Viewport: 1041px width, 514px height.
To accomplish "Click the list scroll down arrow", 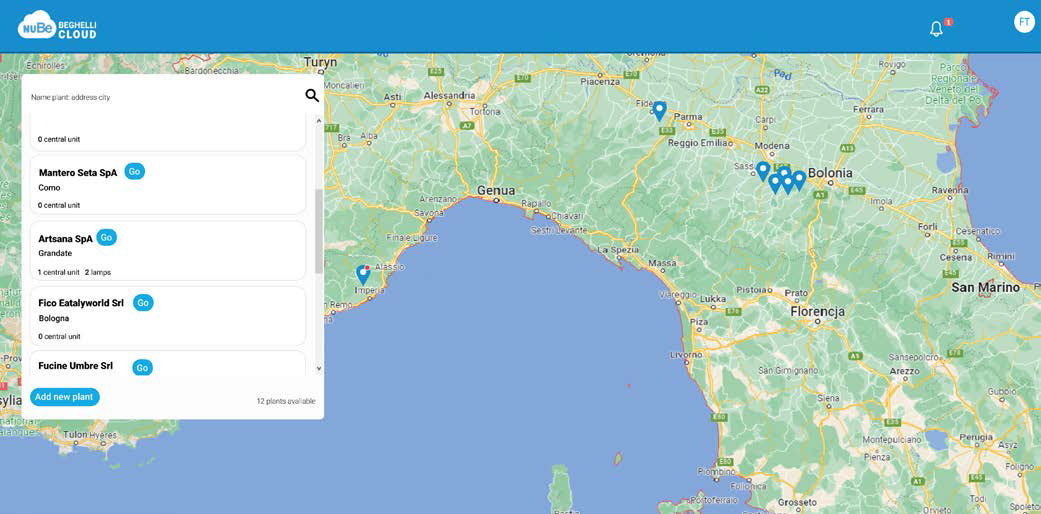I will tap(318, 368).
